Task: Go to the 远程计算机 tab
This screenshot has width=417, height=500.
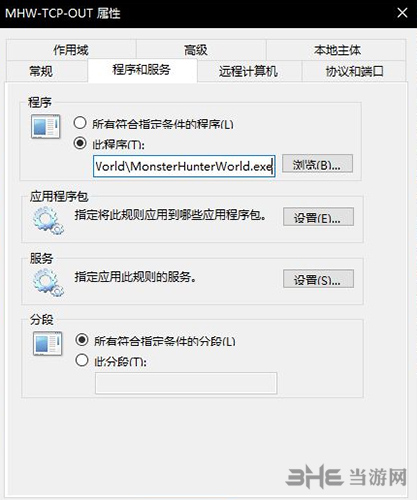Action: tap(249, 71)
